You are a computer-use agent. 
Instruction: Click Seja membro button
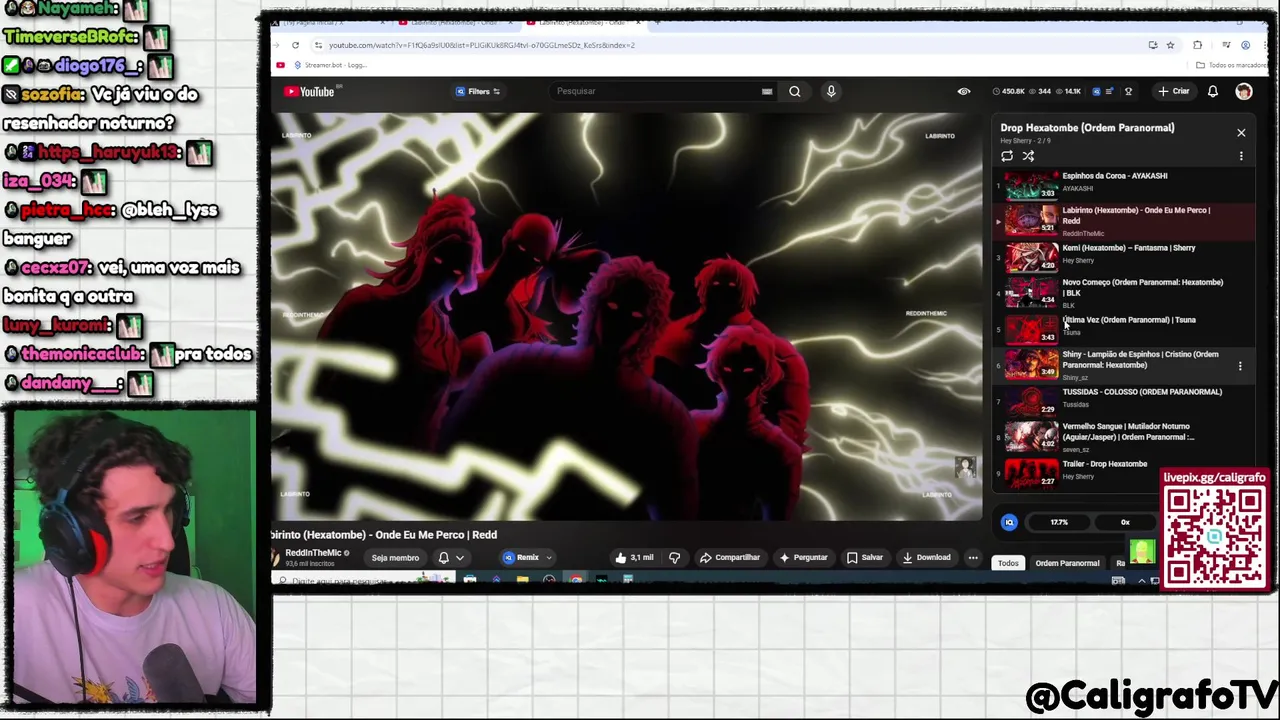(395, 558)
